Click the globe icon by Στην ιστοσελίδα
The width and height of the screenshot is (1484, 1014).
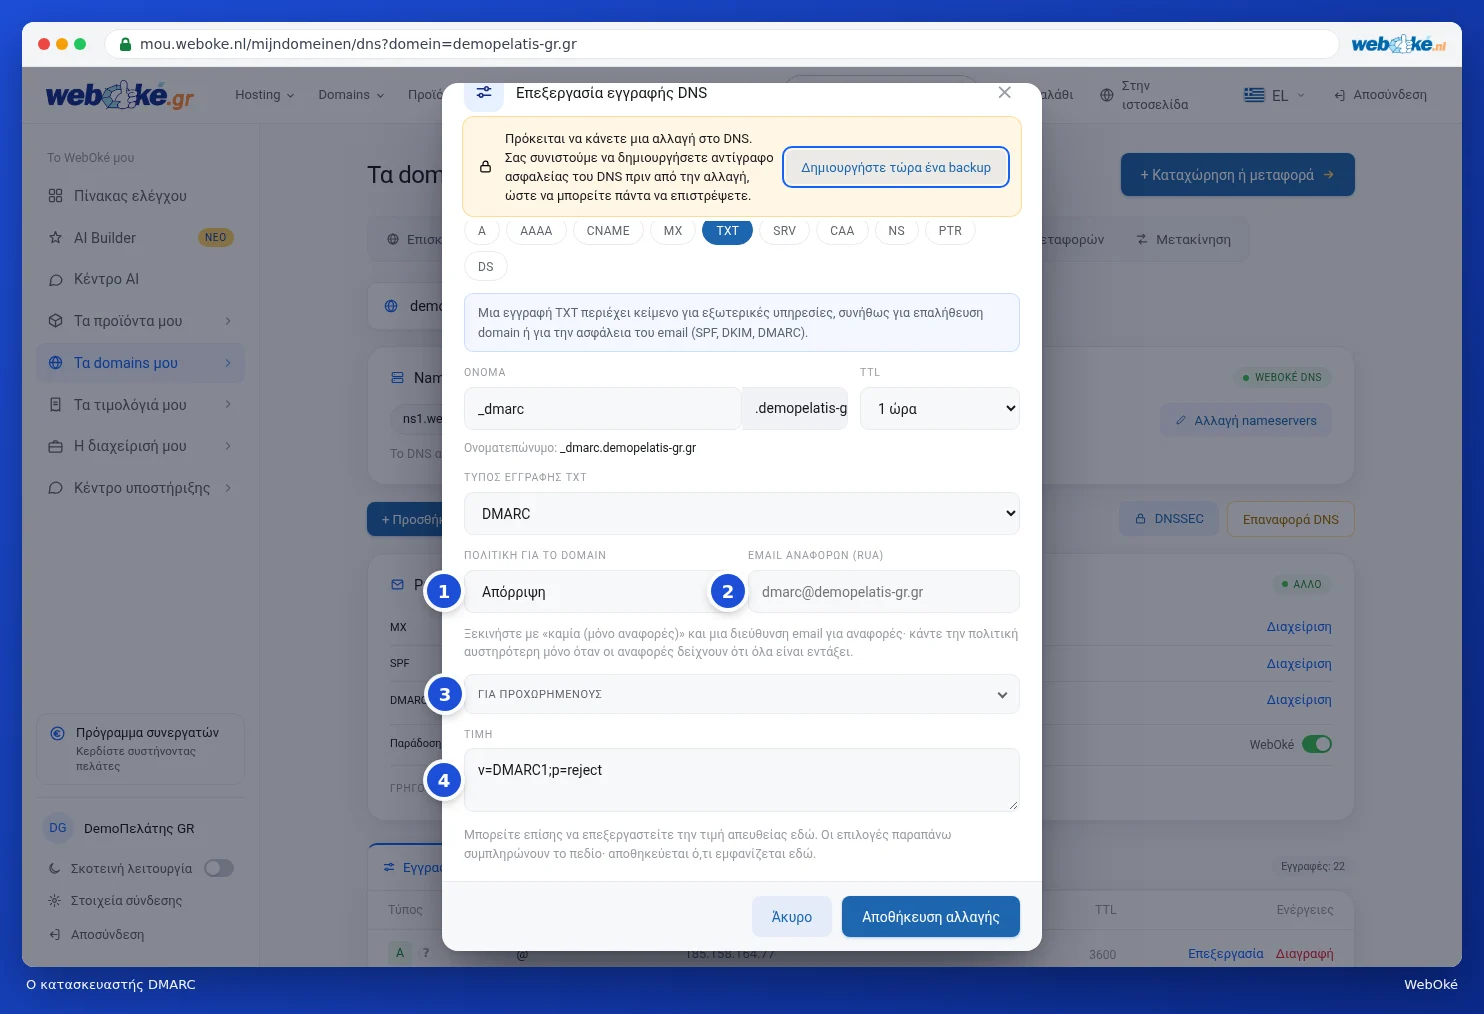[1106, 95]
